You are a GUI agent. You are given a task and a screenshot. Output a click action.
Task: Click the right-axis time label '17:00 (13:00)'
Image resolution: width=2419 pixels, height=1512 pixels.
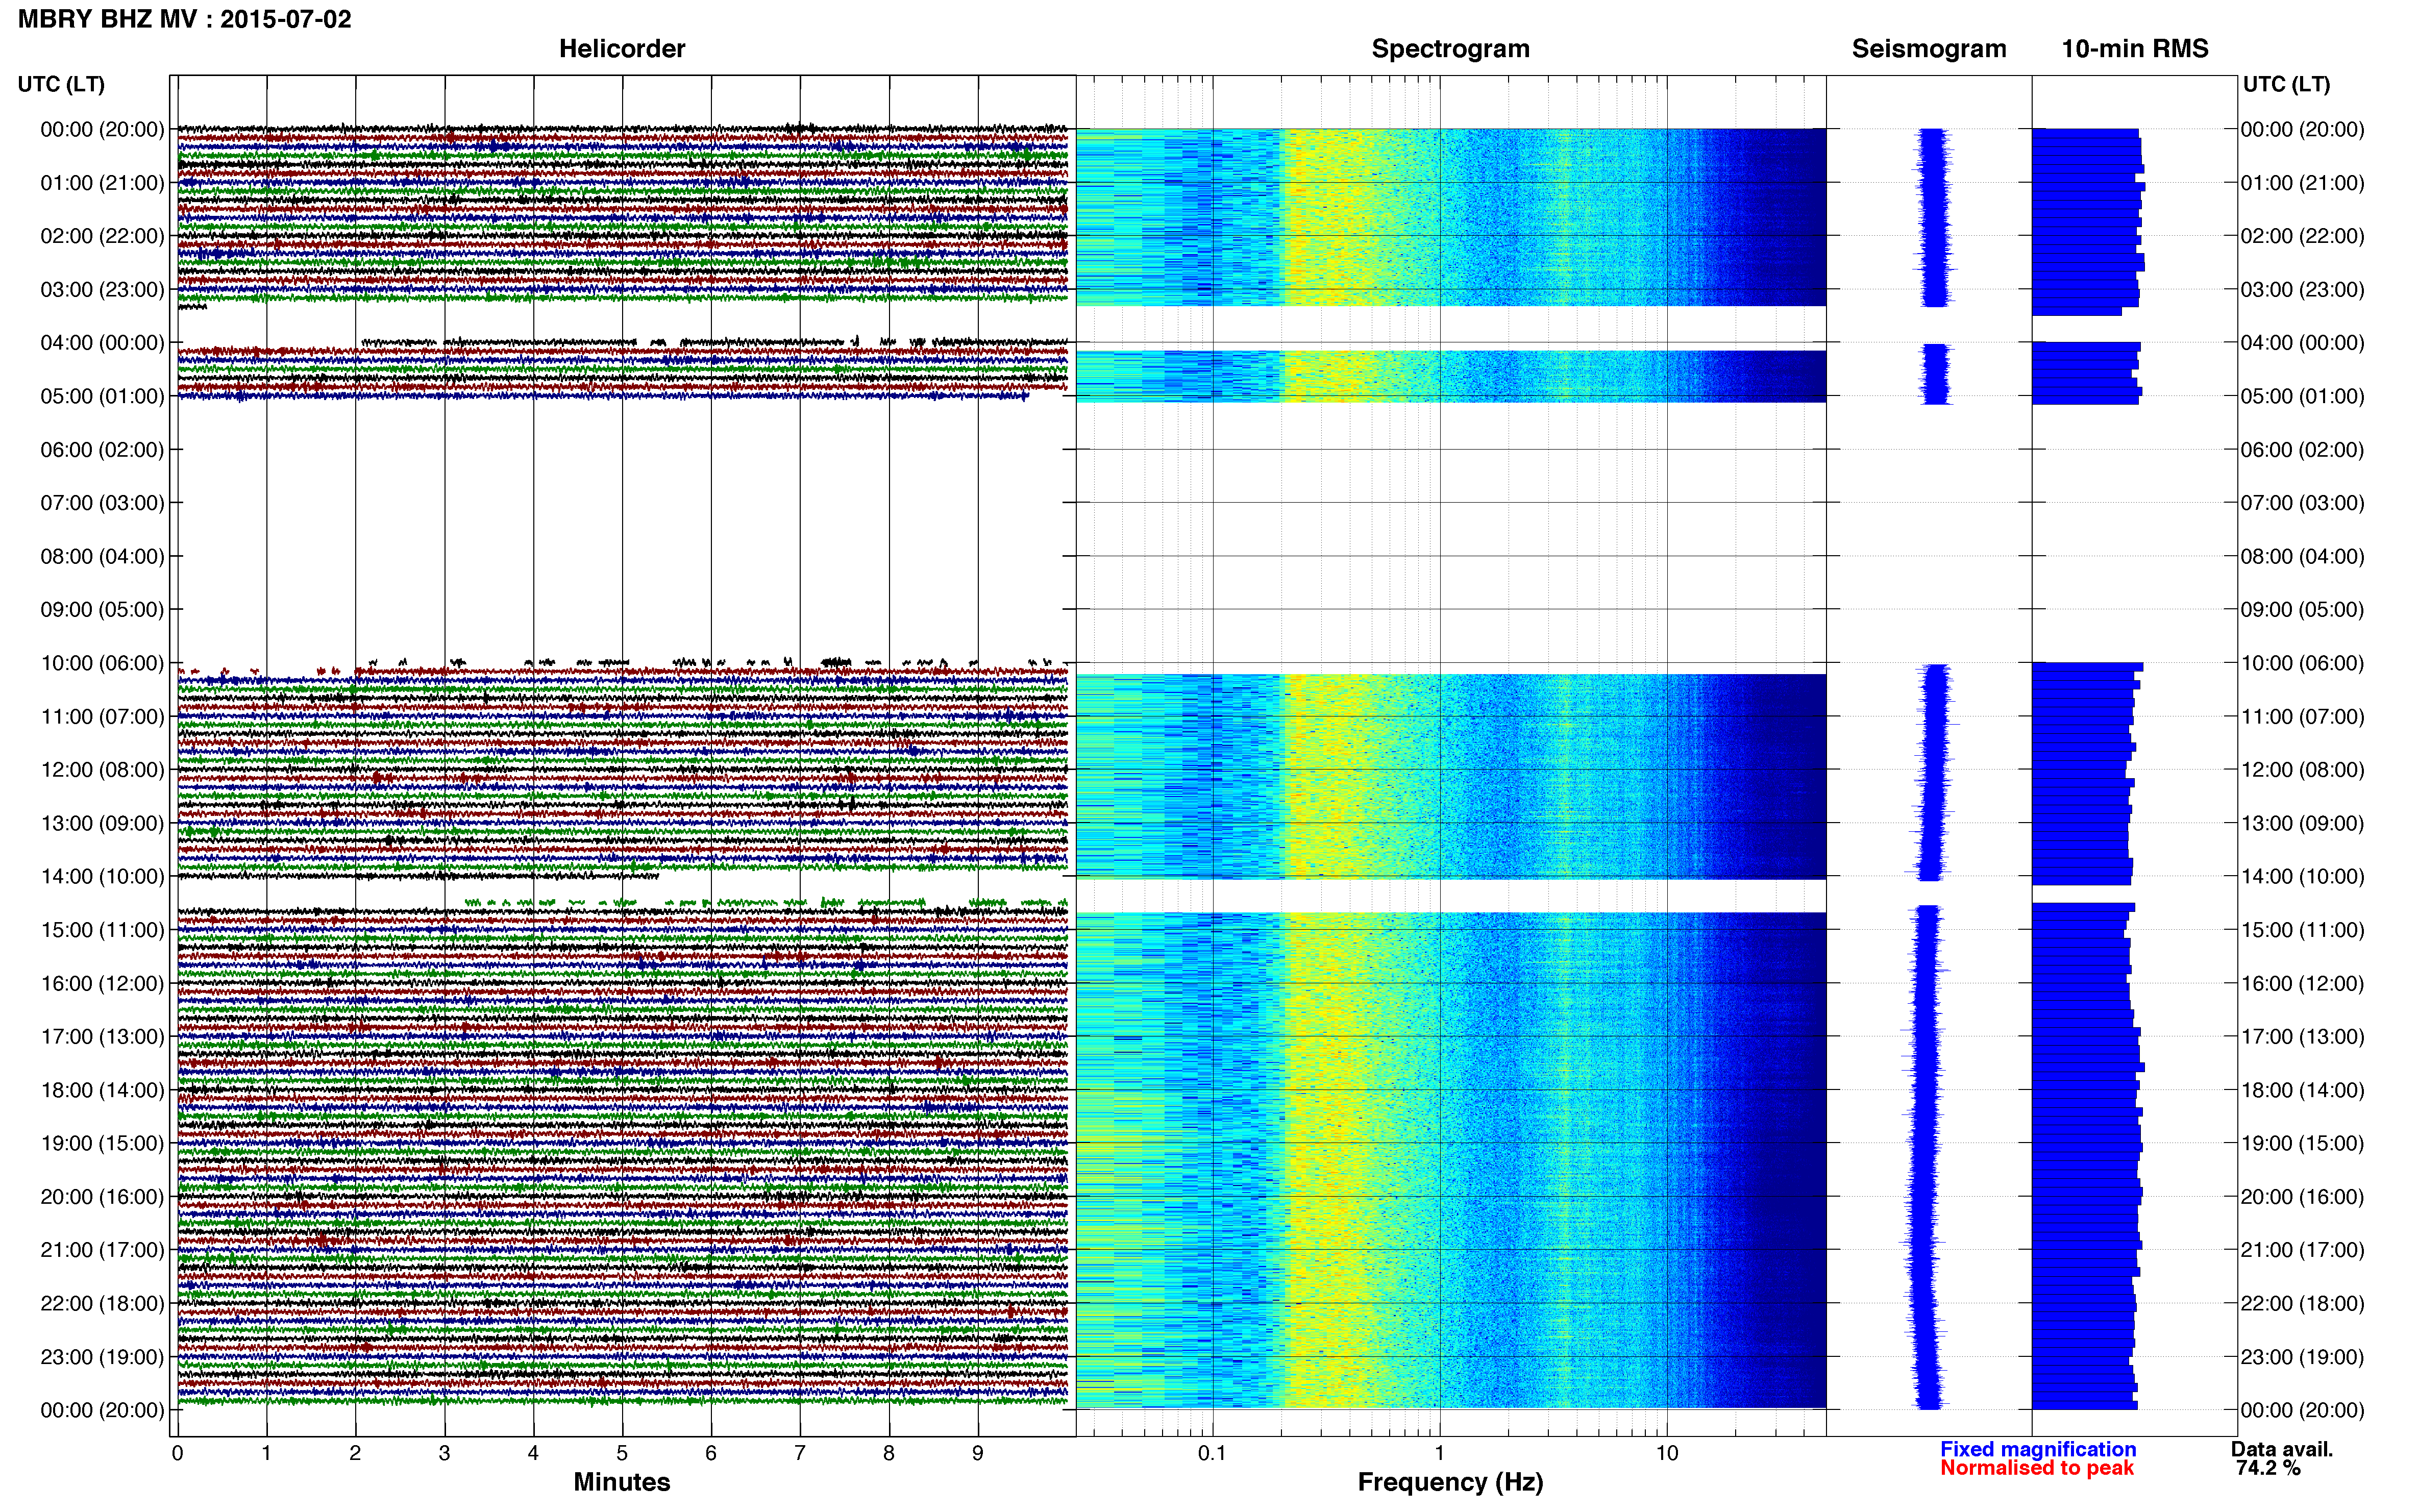(2302, 1037)
